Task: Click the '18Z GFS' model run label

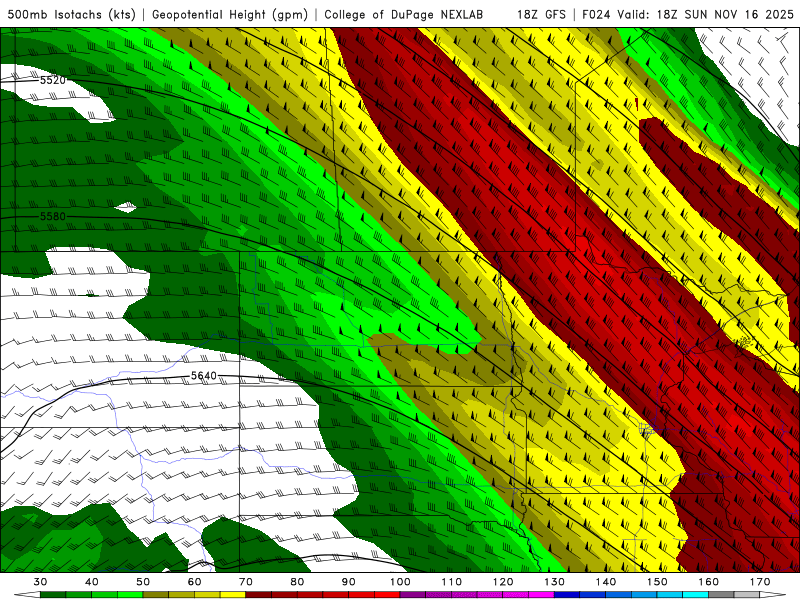Action: (541, 15)
